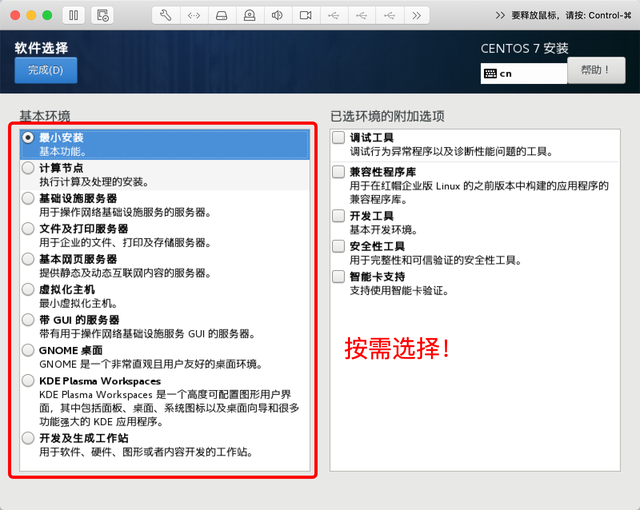Maximize the VM window green button
The width and height of the screenshot is (640, 510).
47,16
